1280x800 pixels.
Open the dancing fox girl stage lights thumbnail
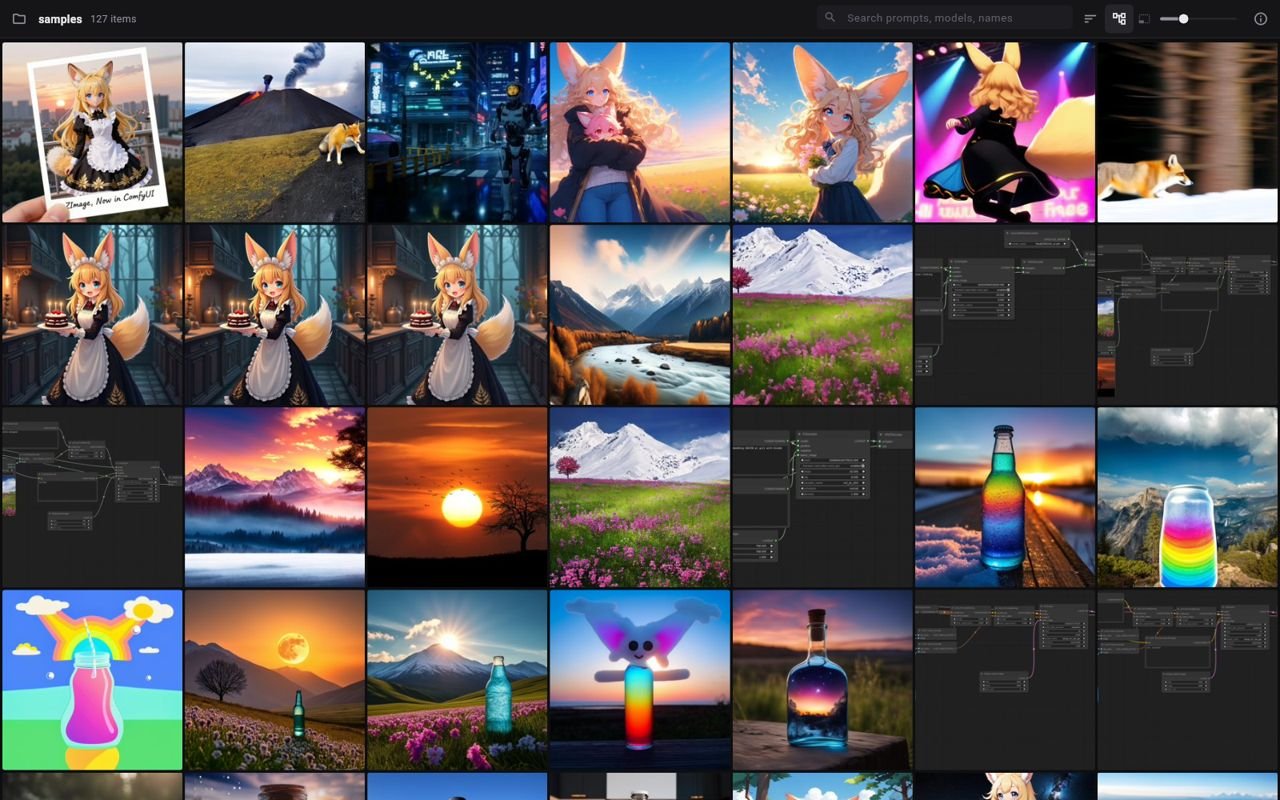pyautogui.click(x=1005, y=132)
